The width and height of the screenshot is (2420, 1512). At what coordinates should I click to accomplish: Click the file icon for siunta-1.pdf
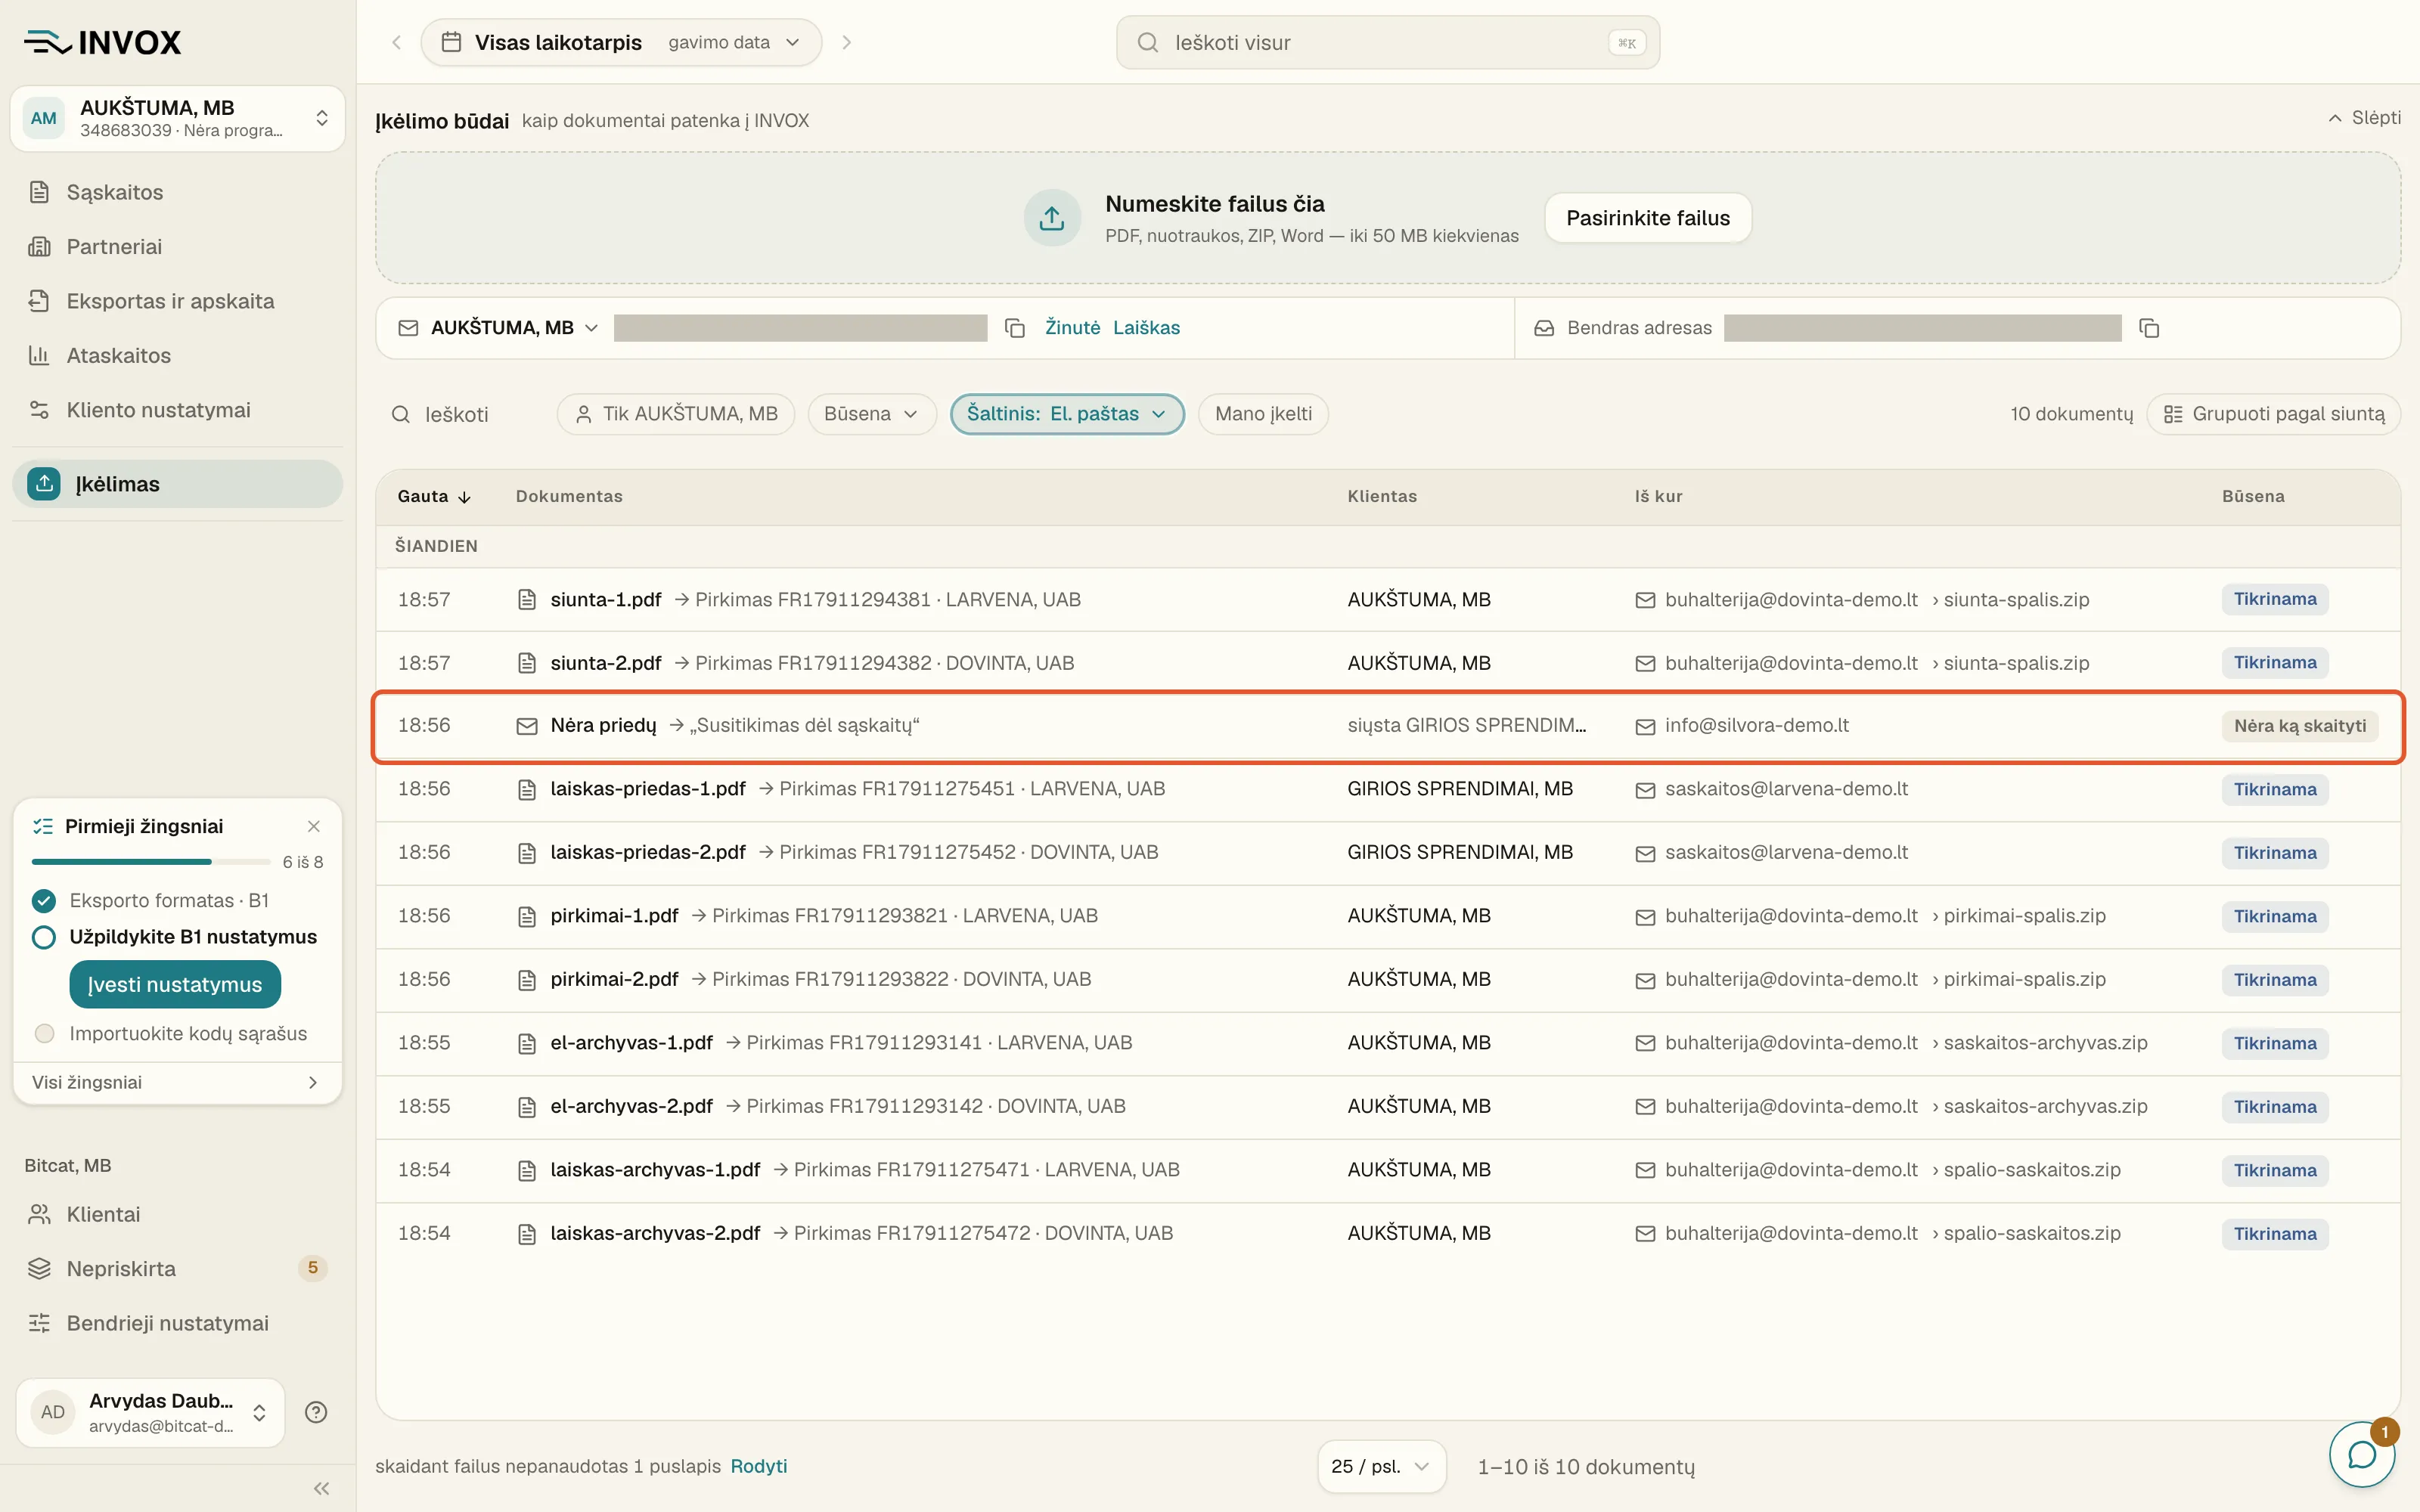click(x=527, y=600)
